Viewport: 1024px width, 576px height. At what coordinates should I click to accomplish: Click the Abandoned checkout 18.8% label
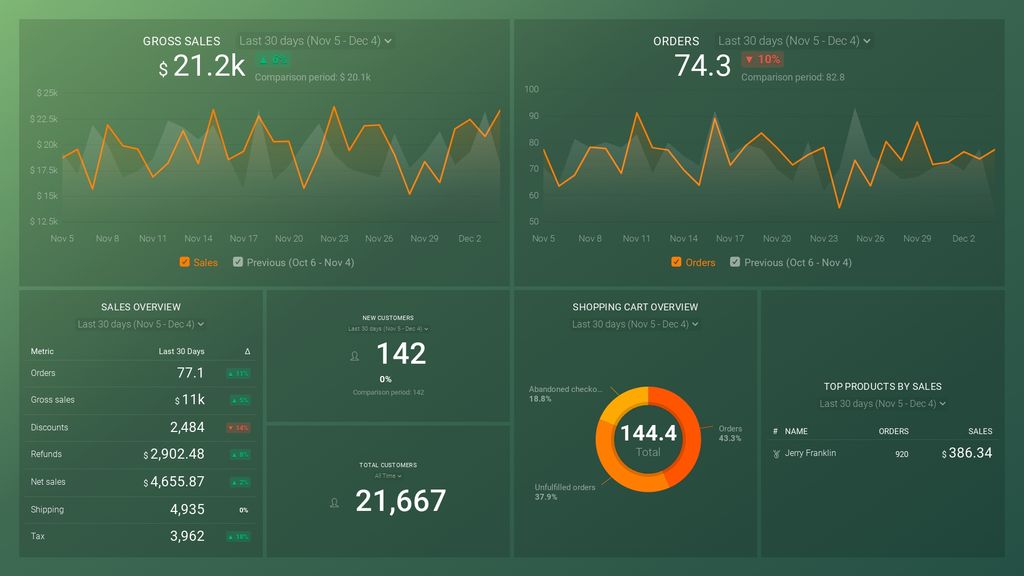[566, 394]
